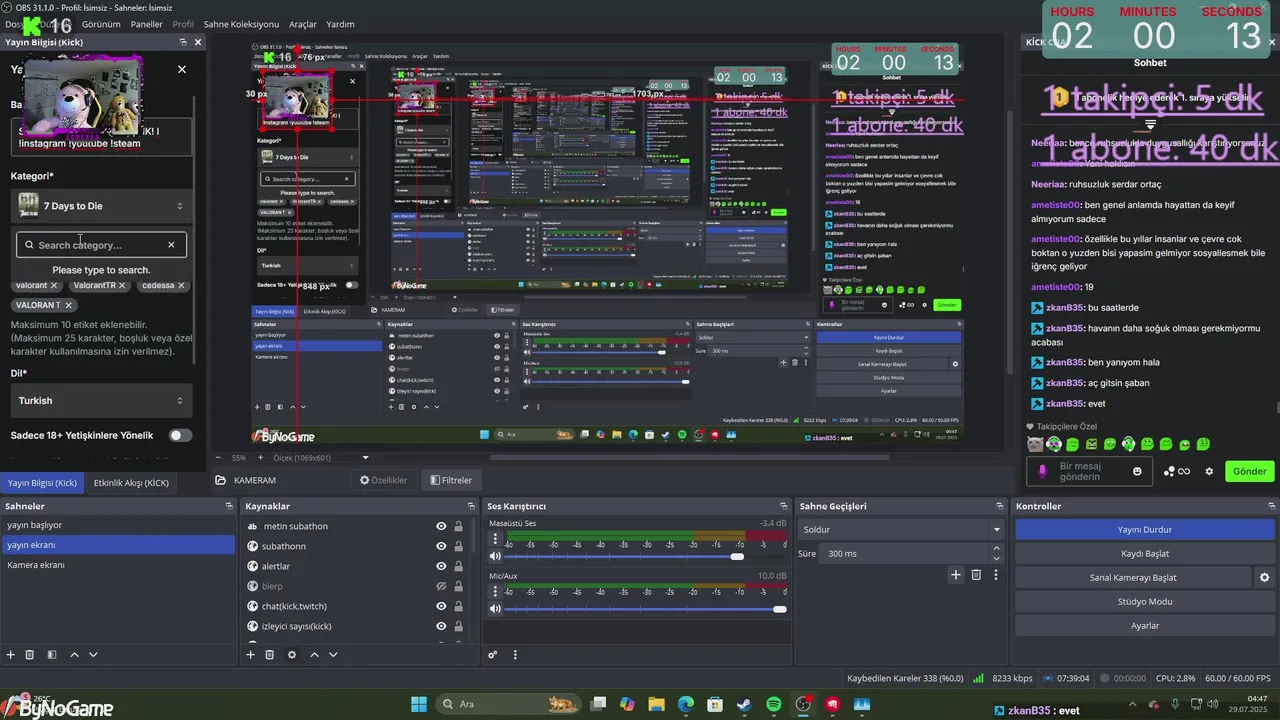Open Ayarlar from Kontroller
Viewport: 1280px width, 720px height.
tap(1145, 626)
